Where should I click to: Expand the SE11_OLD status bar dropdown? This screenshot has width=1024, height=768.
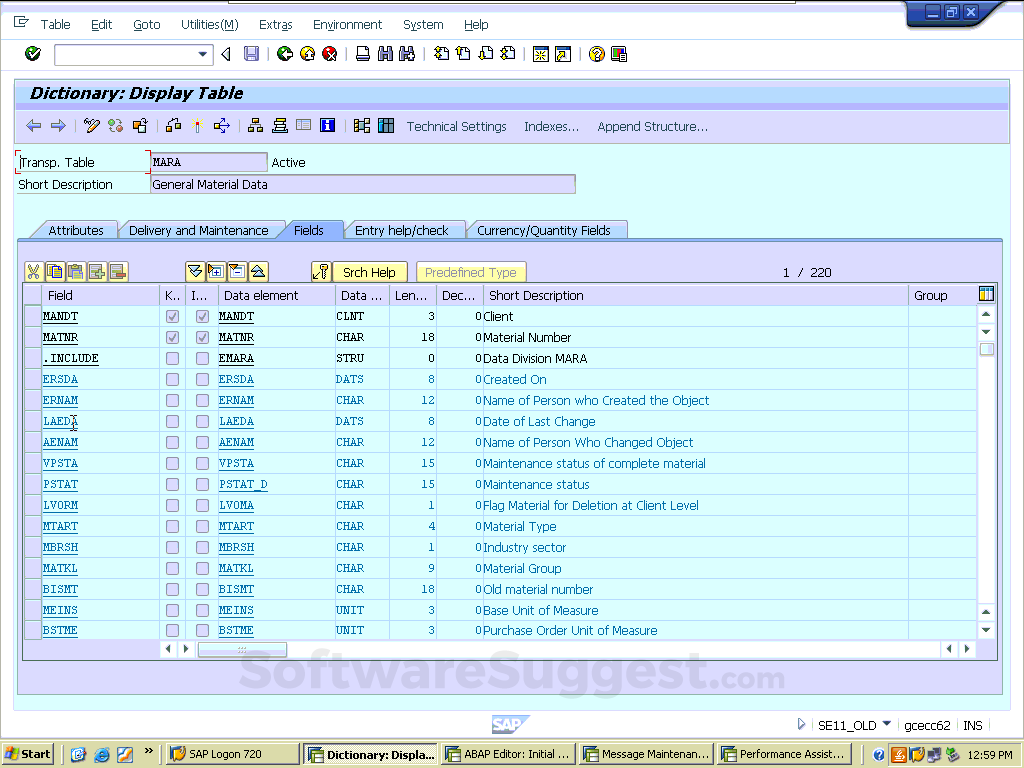[886, 724]
